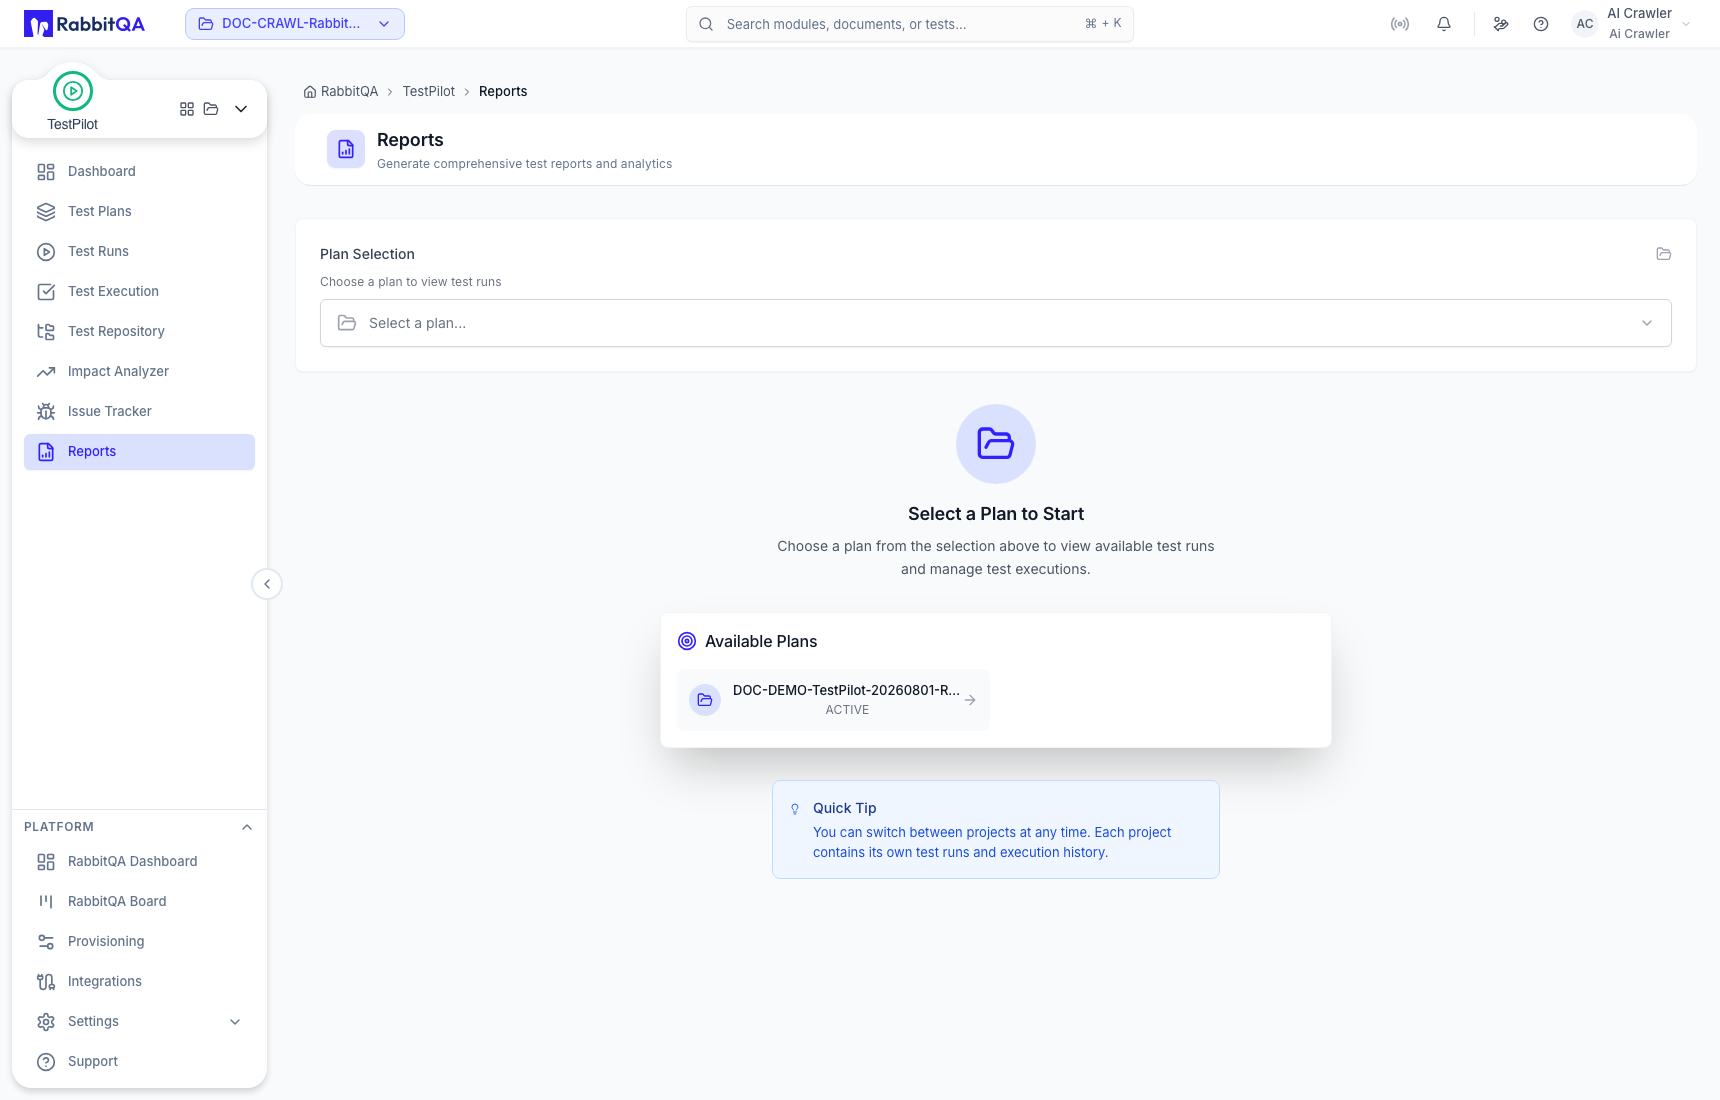Click the Available Plans target icon

(687, 642)
